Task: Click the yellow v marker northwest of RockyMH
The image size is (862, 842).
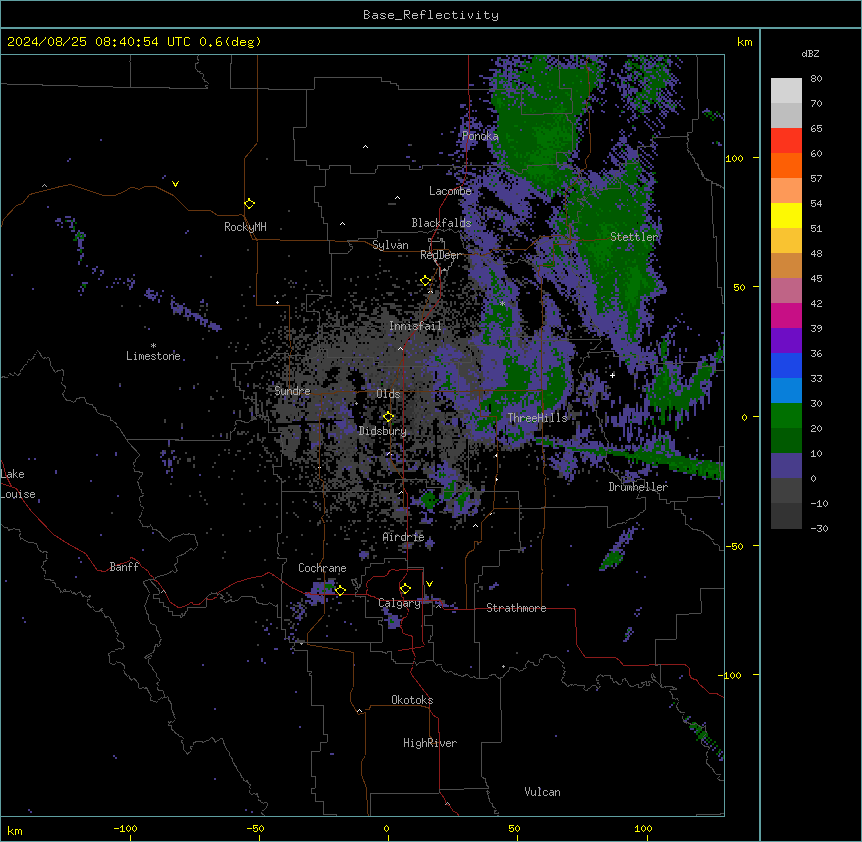Action: (x=175, y=184)
